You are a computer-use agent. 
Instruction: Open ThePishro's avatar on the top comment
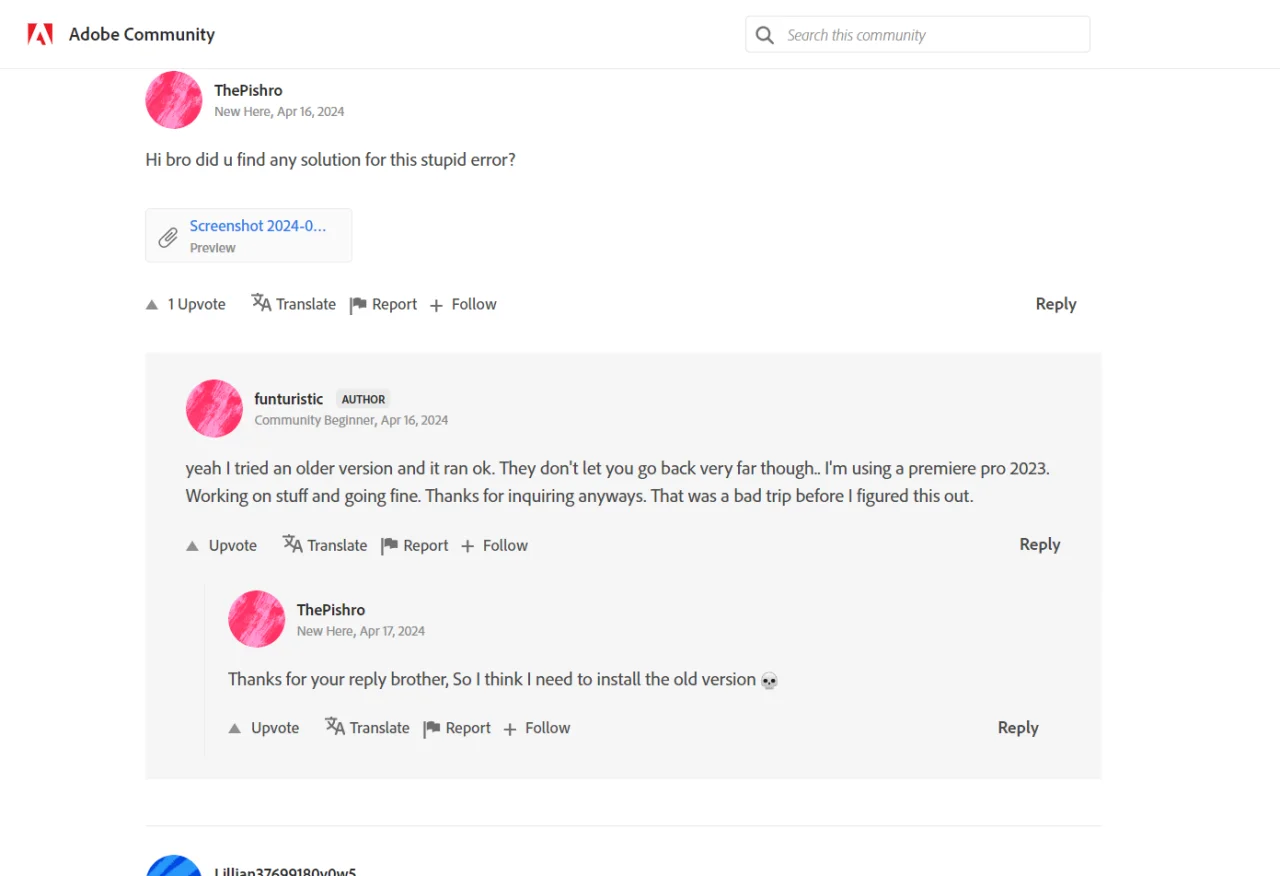(174, 100)
